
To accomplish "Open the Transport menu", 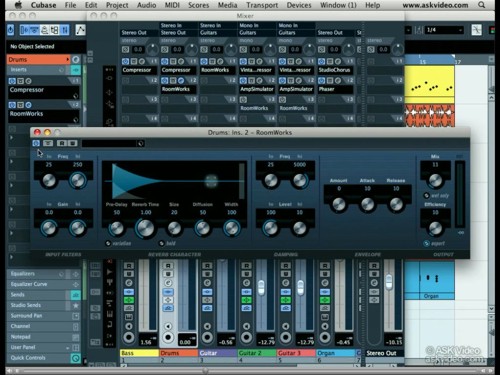I will [x=262, y=5].
